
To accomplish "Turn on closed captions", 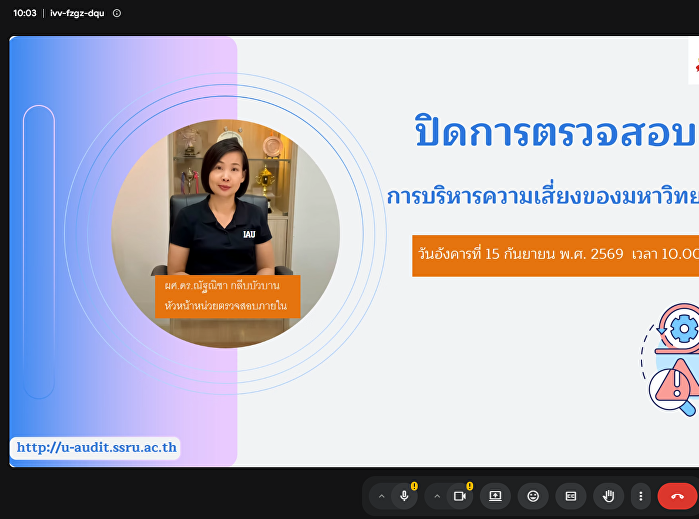I will click(571, 496).
